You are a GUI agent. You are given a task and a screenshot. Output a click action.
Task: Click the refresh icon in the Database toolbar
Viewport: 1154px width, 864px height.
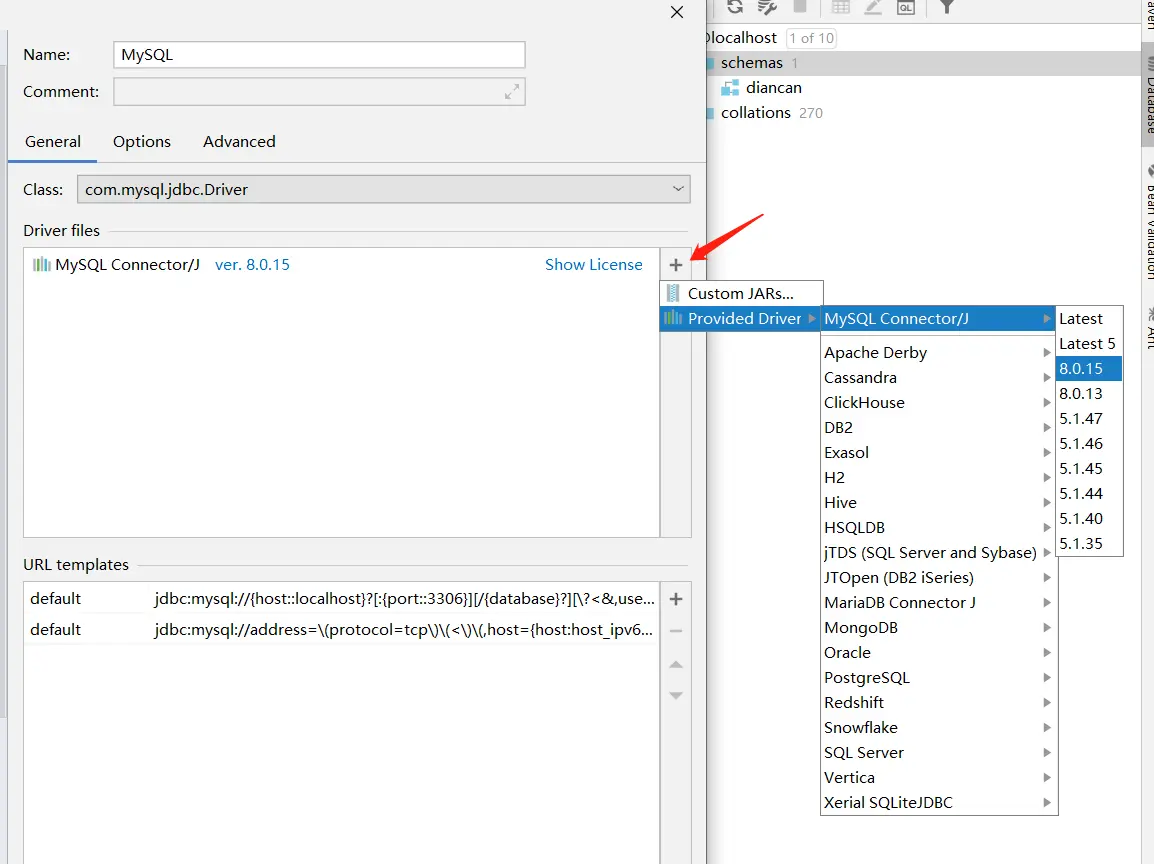point(734,7)
